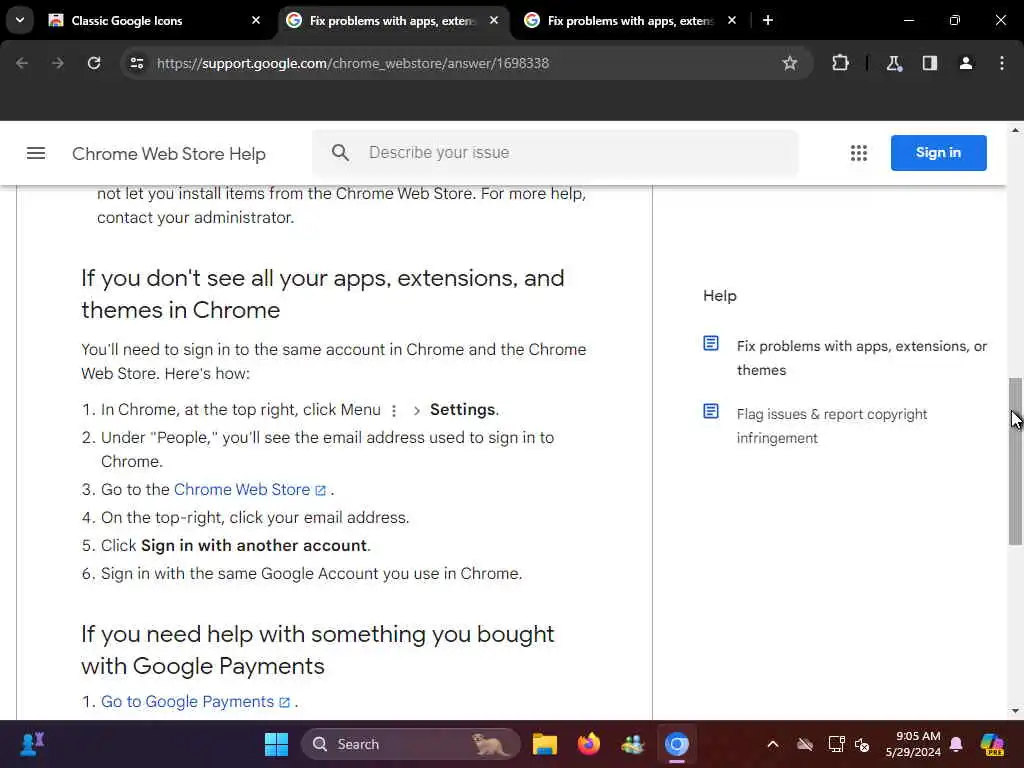
Task: Click the Chromium icon on taskbar
Action: (677, 744)
